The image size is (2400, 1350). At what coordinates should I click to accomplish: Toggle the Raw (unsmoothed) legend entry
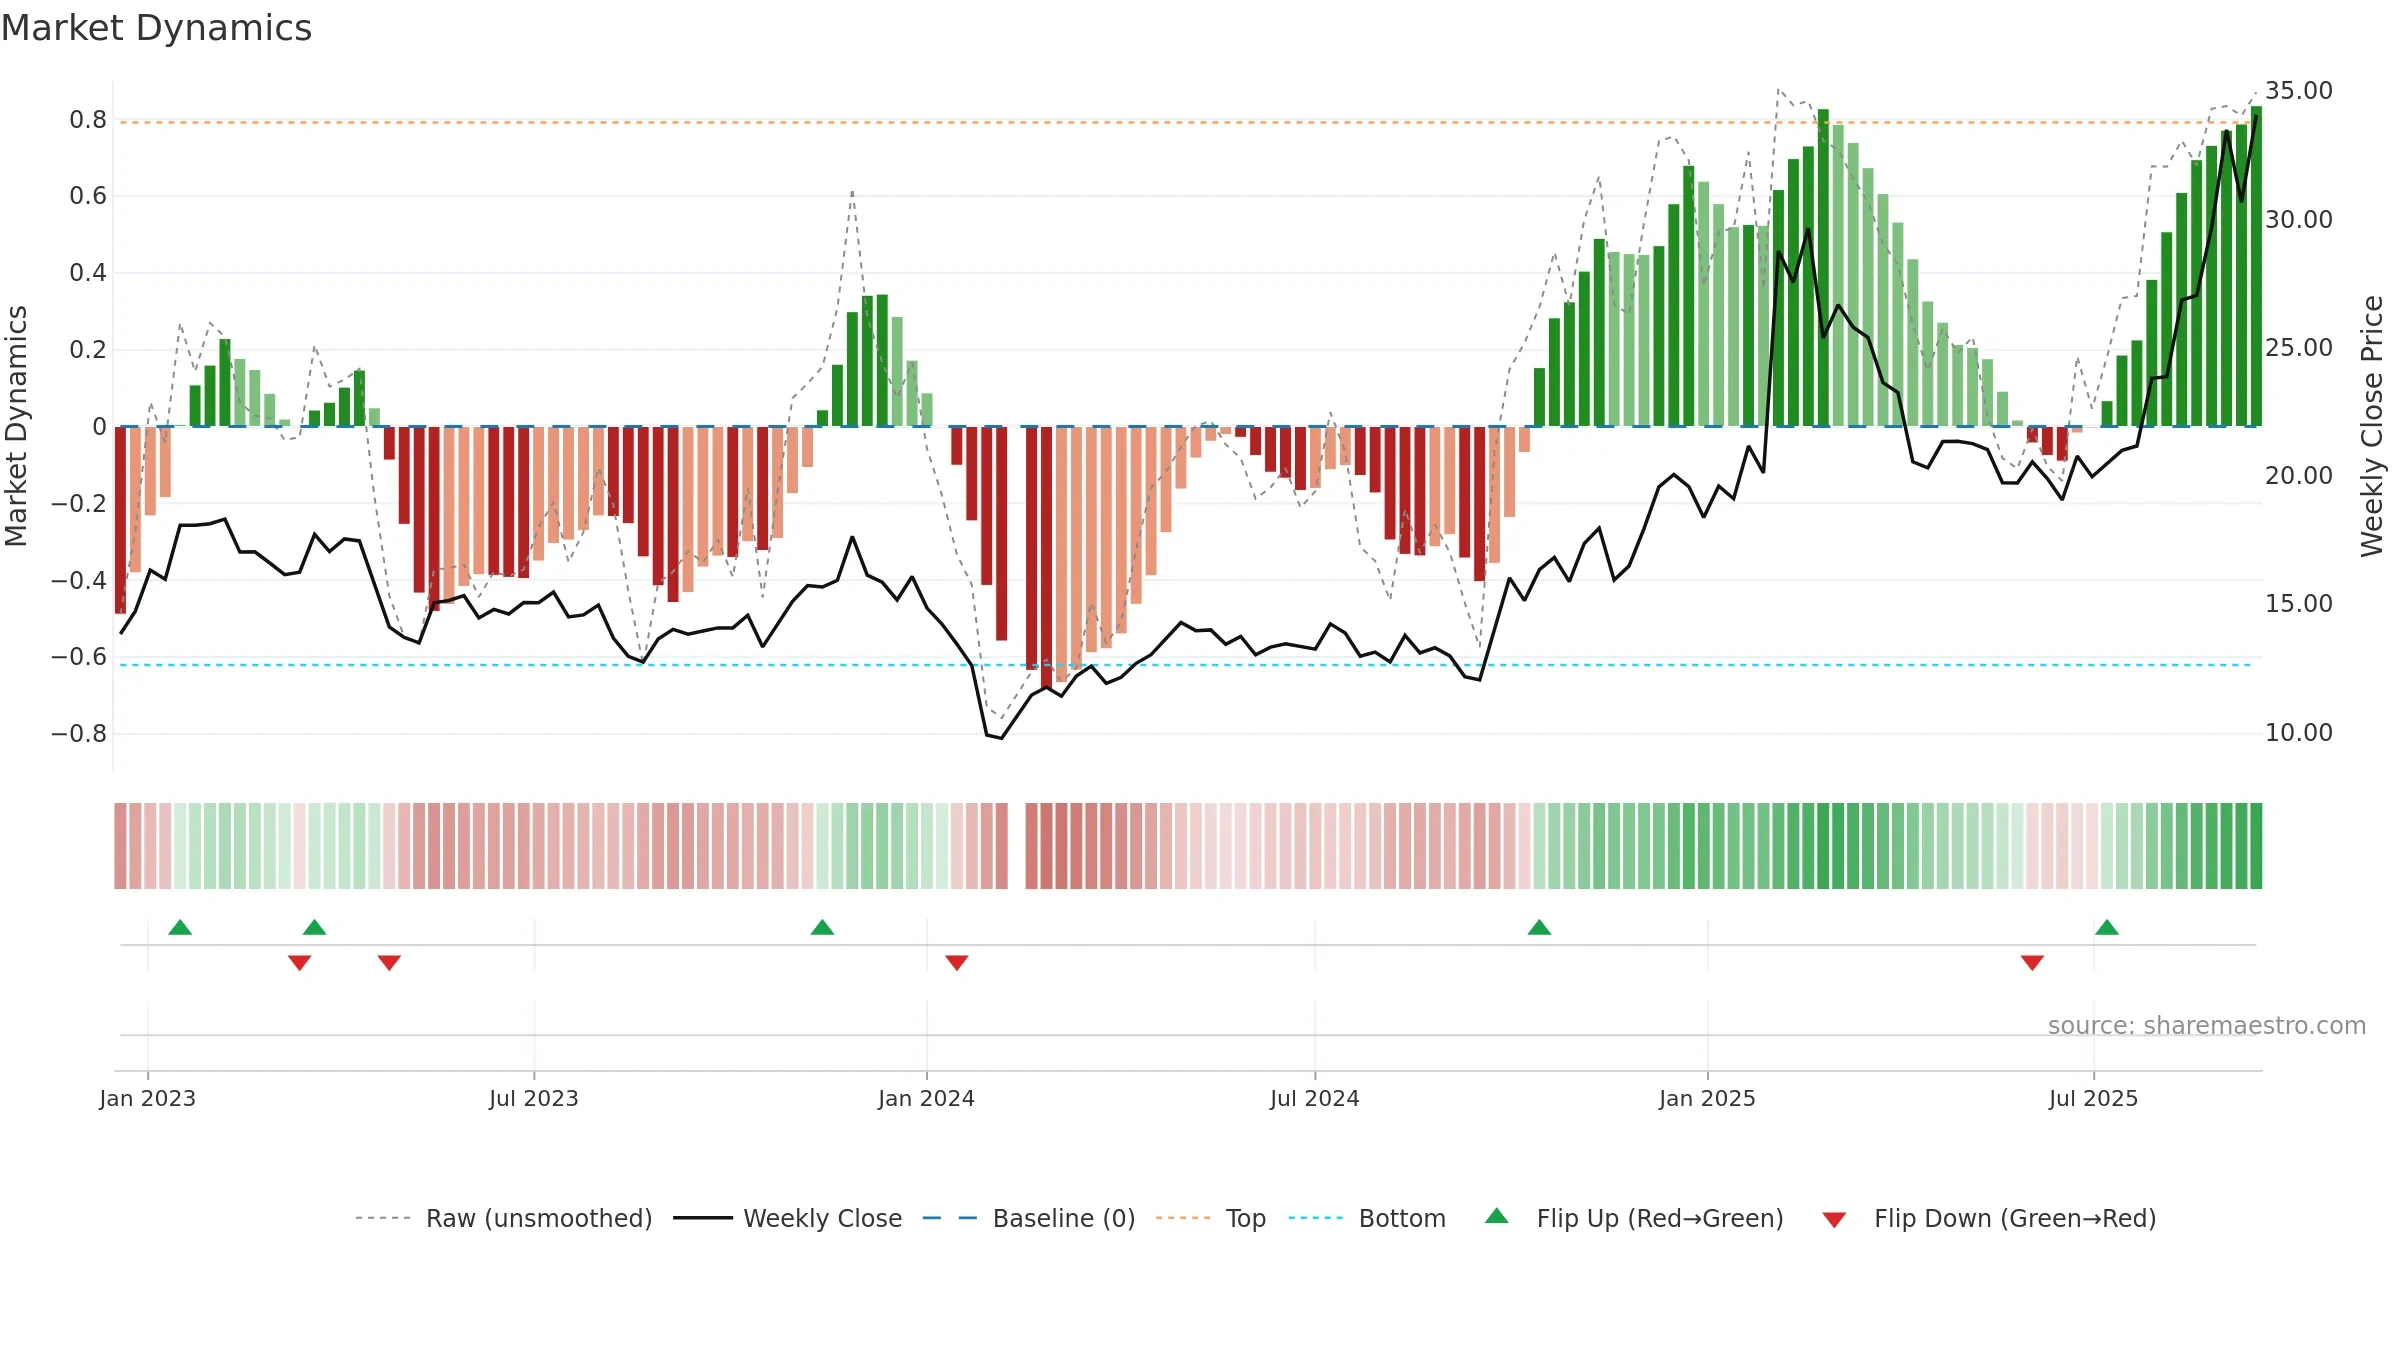(504, 1218)
